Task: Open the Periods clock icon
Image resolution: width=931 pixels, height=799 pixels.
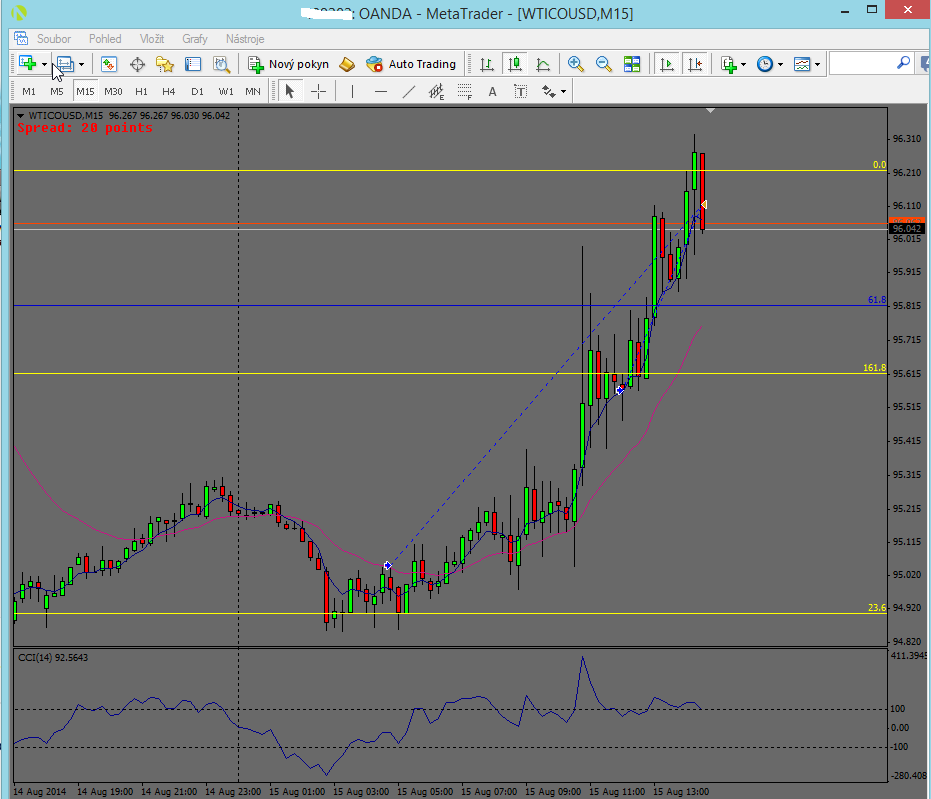Action: (x=765, y=64)
